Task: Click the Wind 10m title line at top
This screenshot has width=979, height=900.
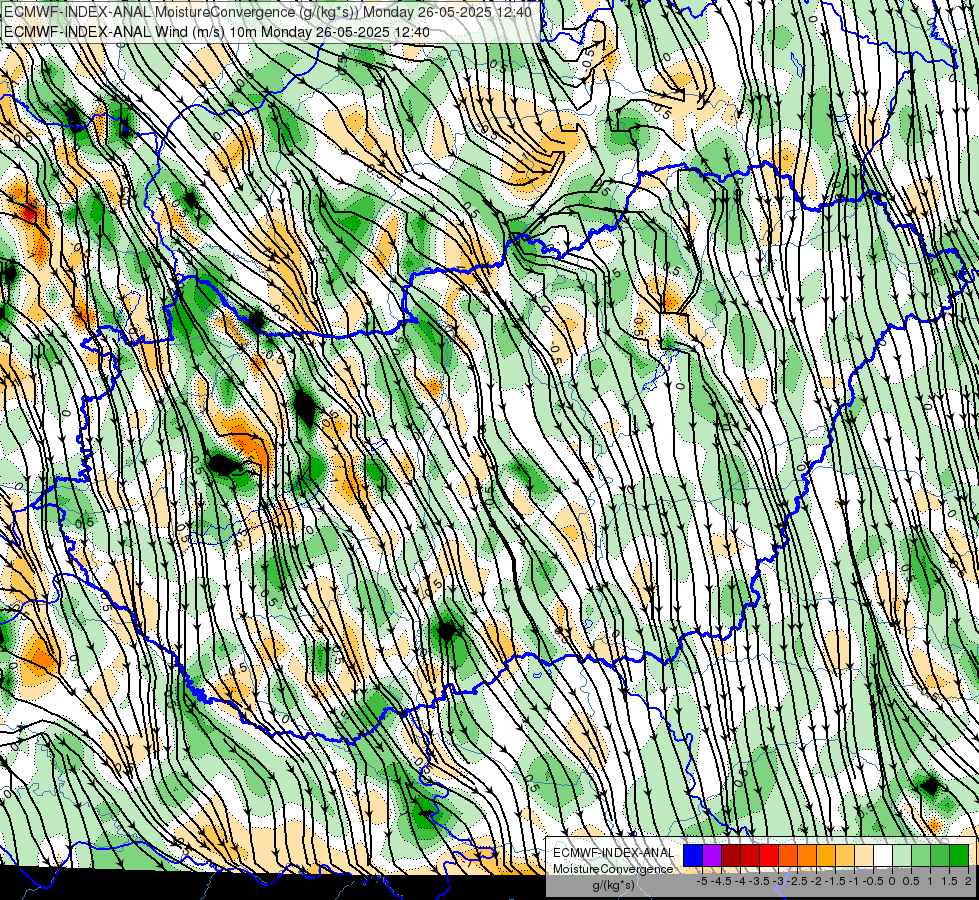Action: pos(217,32)
